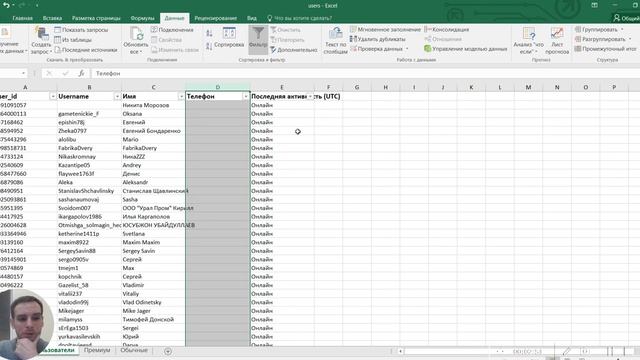Open Телефон column filter dropdown
This screenshot has width=640, height=360.
[246, 96]
